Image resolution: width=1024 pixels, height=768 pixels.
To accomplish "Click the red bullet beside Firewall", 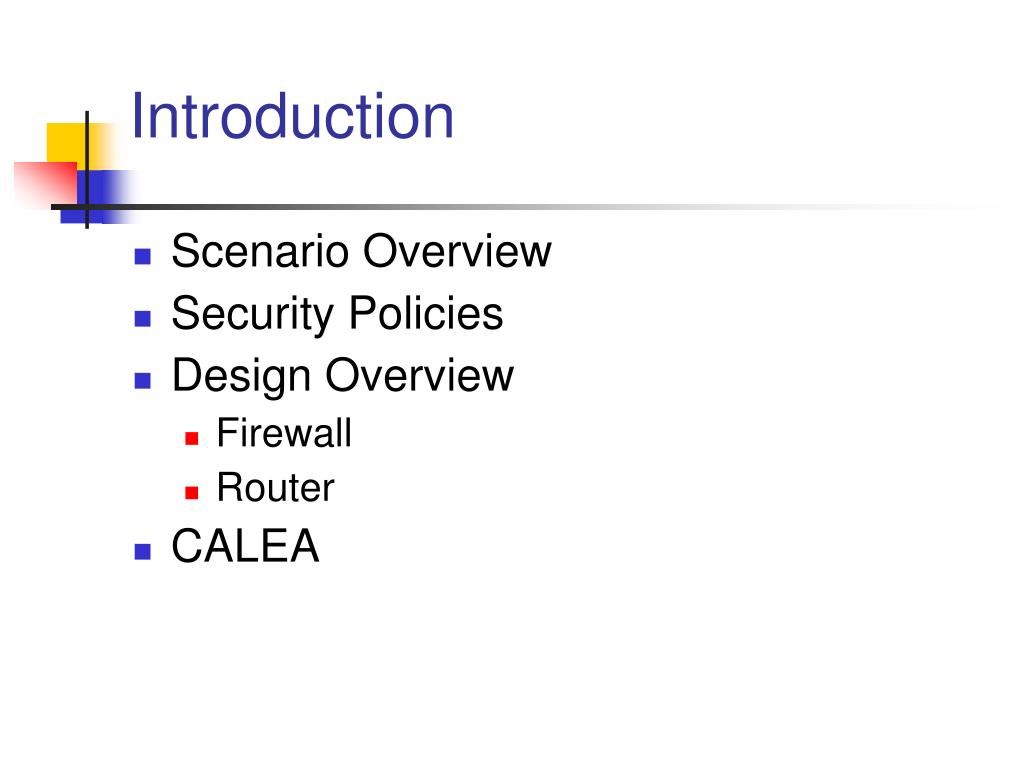I will tap(192, 438).
